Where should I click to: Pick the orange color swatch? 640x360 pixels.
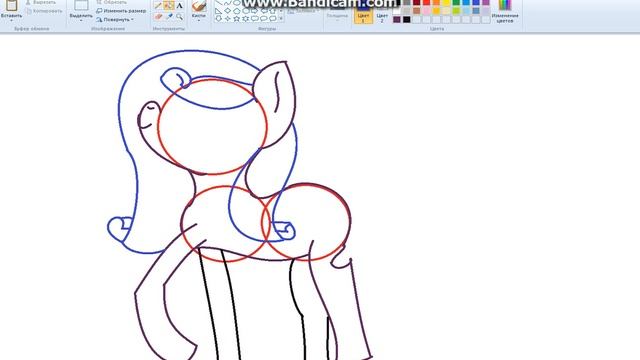point(436,2)
